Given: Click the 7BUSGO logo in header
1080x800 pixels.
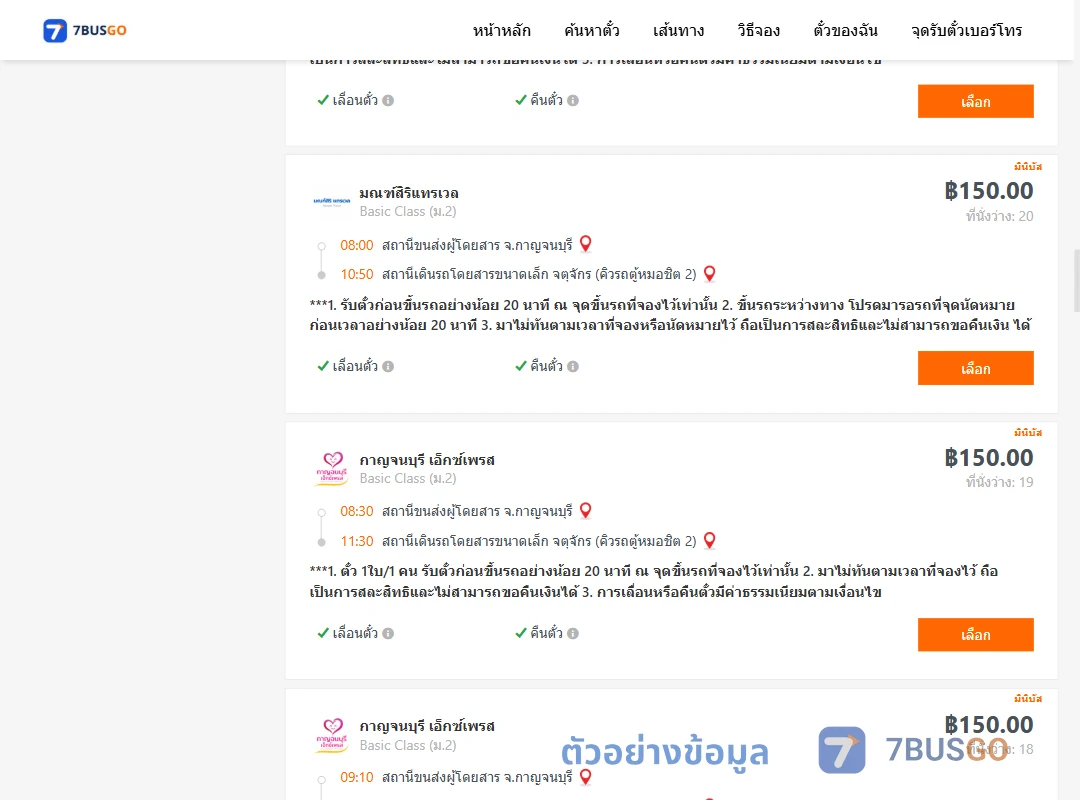Looking at the screenshot, I should tap(85, 30).
